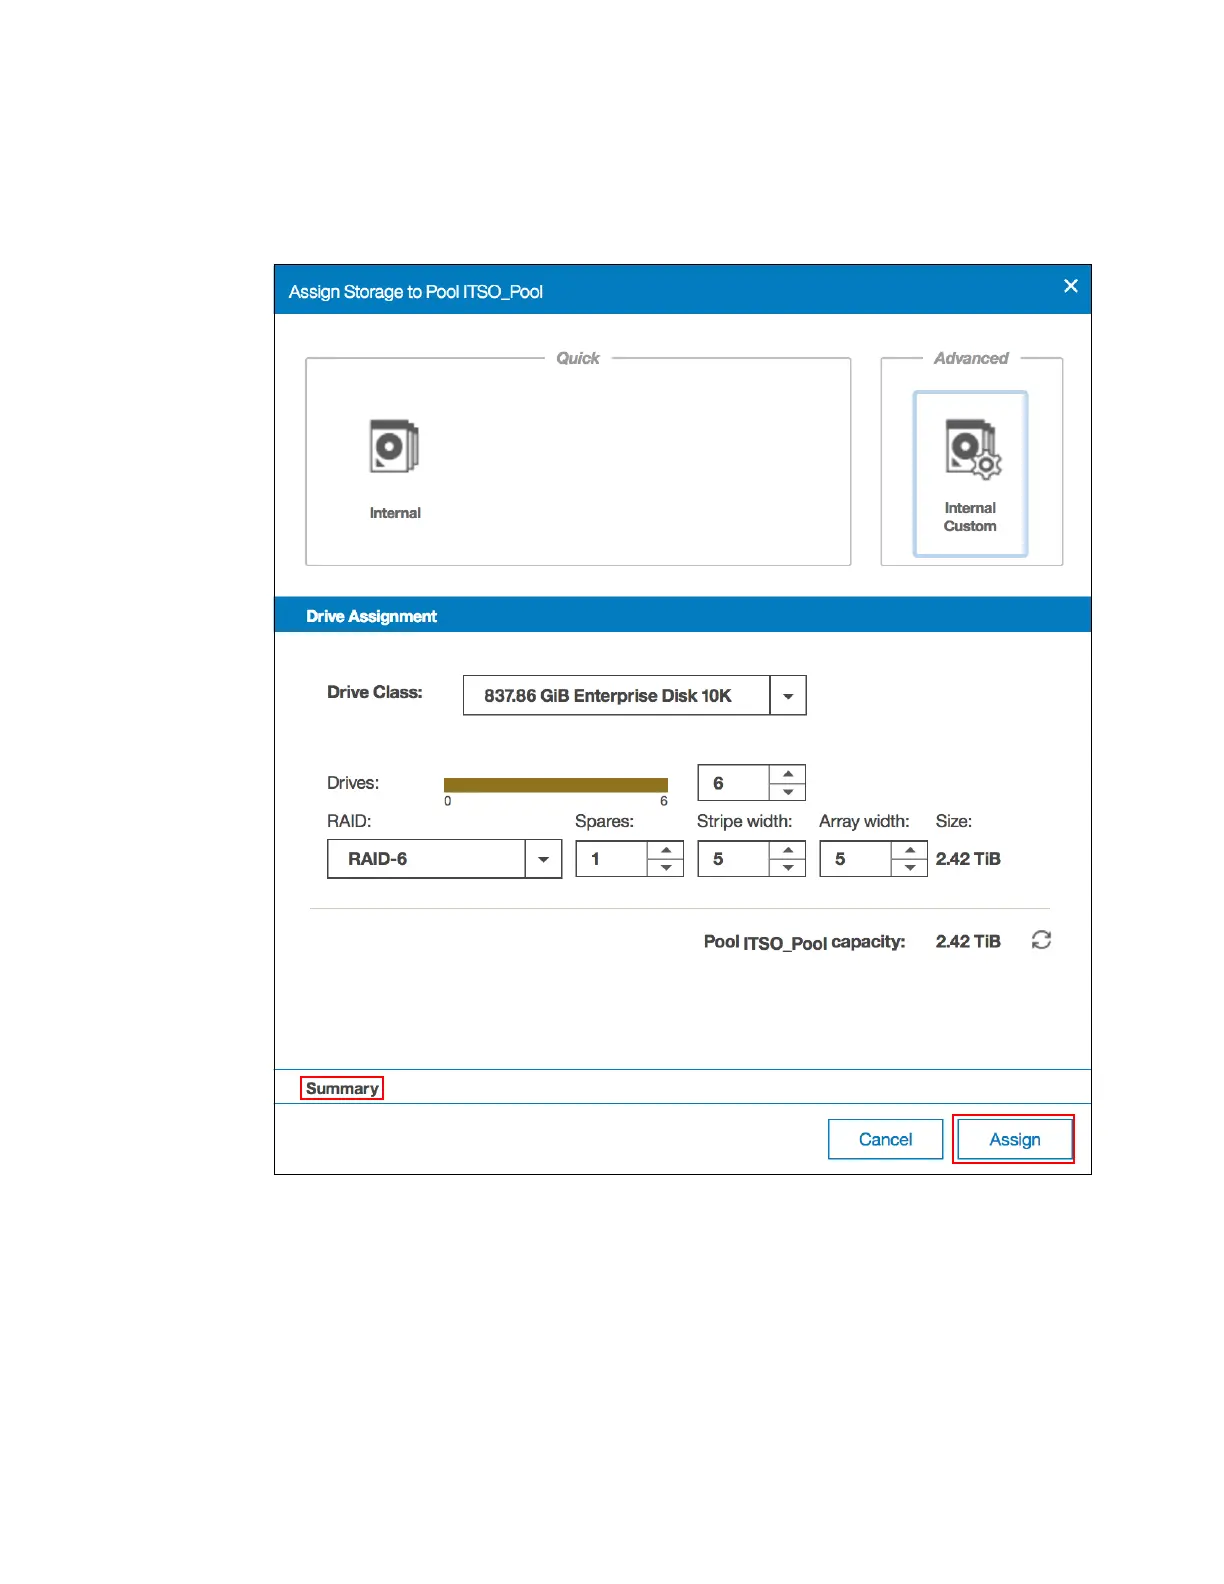This screenshot has height=1584, width=1224.
Task: Expand the Summary section
Action: (x=342, y=1088)
